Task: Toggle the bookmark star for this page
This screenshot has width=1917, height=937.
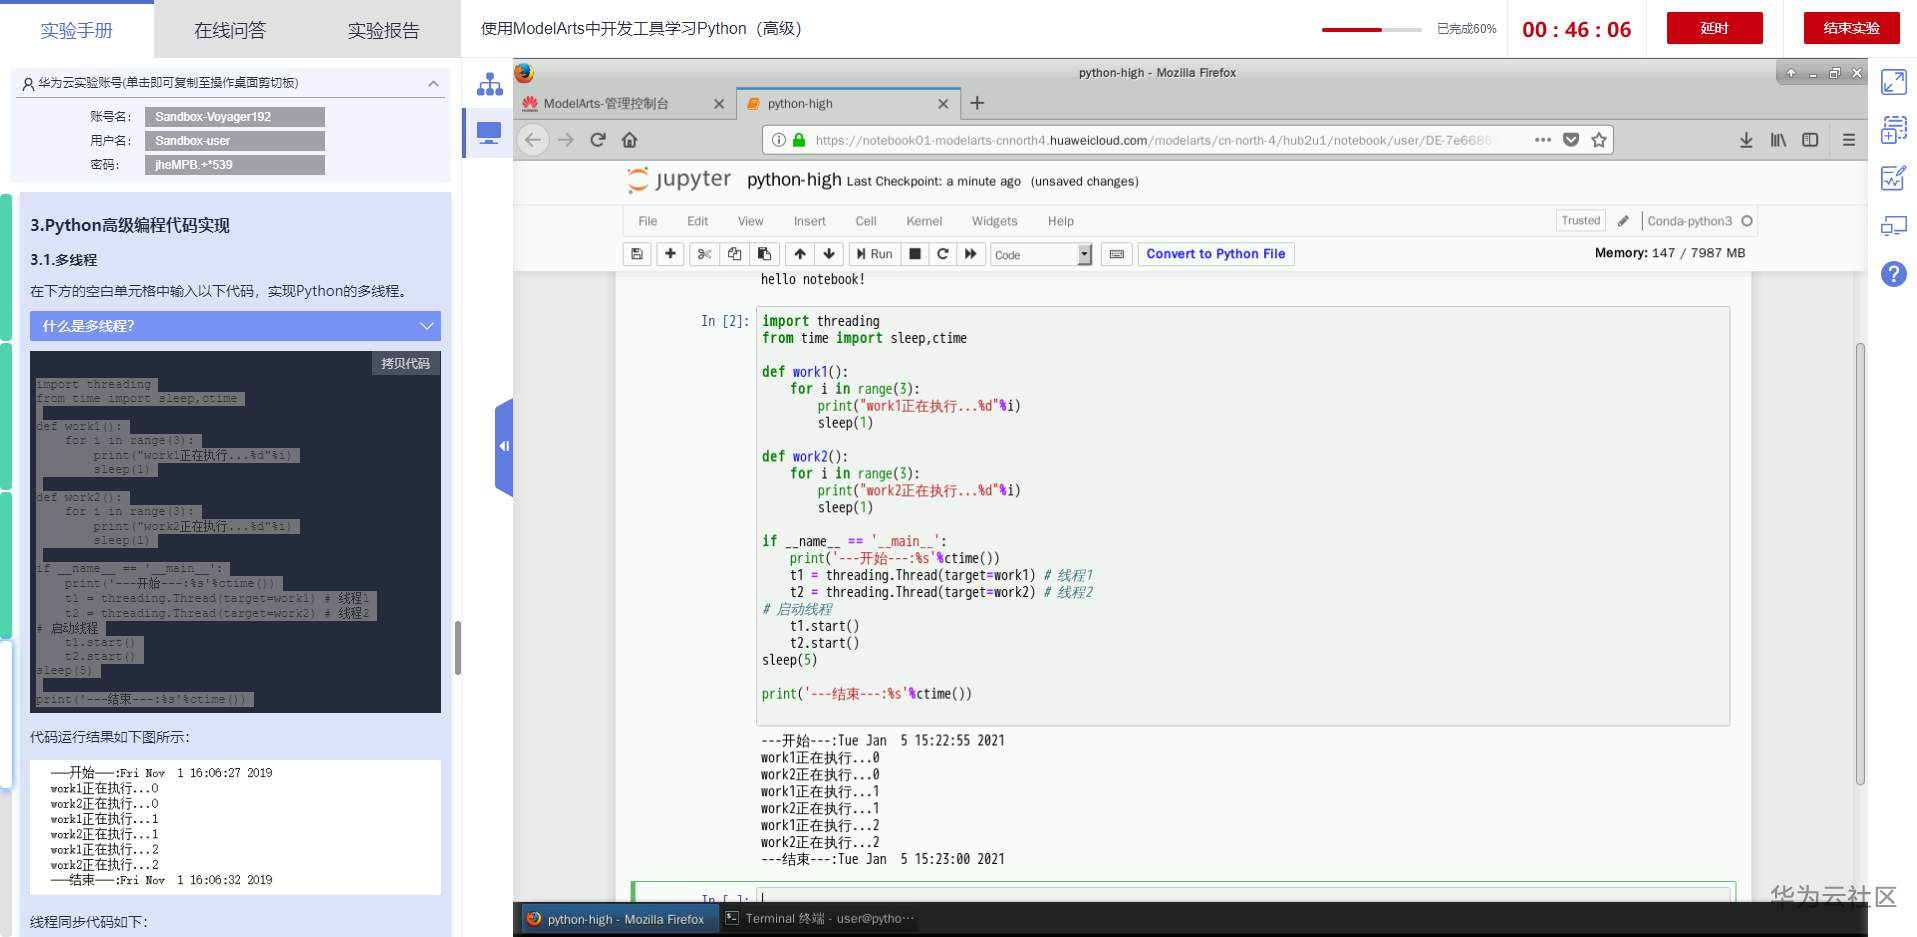Action: pyautogui.click(x=1597, y=140)
